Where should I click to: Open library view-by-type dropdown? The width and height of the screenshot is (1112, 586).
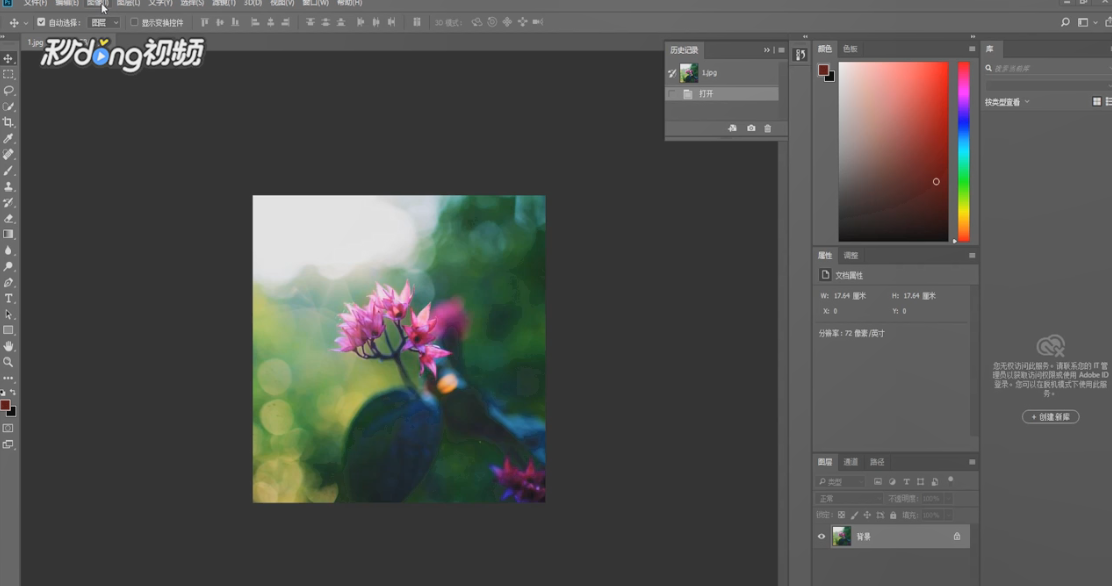(x=1007, y=102)
